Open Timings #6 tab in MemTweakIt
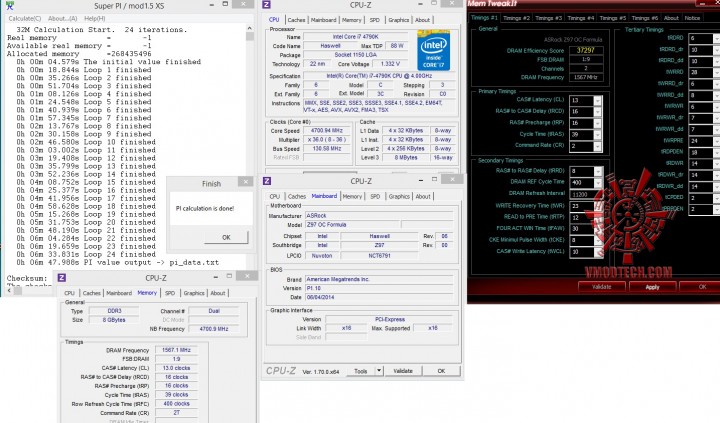This screenshot has height=423, width=720. click(645, 18)
